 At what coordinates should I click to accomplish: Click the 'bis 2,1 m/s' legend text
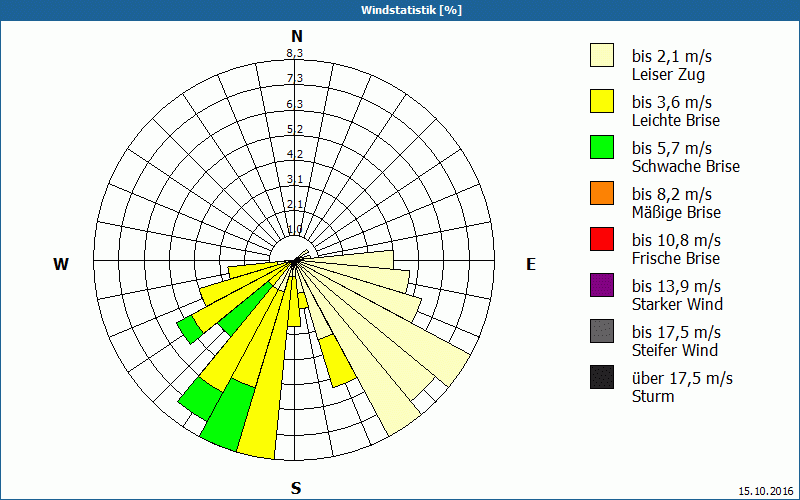pos(671,56)
